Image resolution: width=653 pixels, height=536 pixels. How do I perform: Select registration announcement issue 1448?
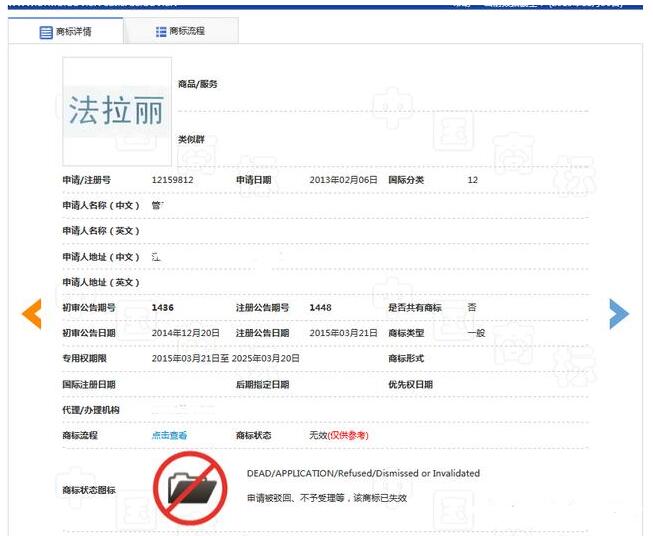tap(320, 308)
